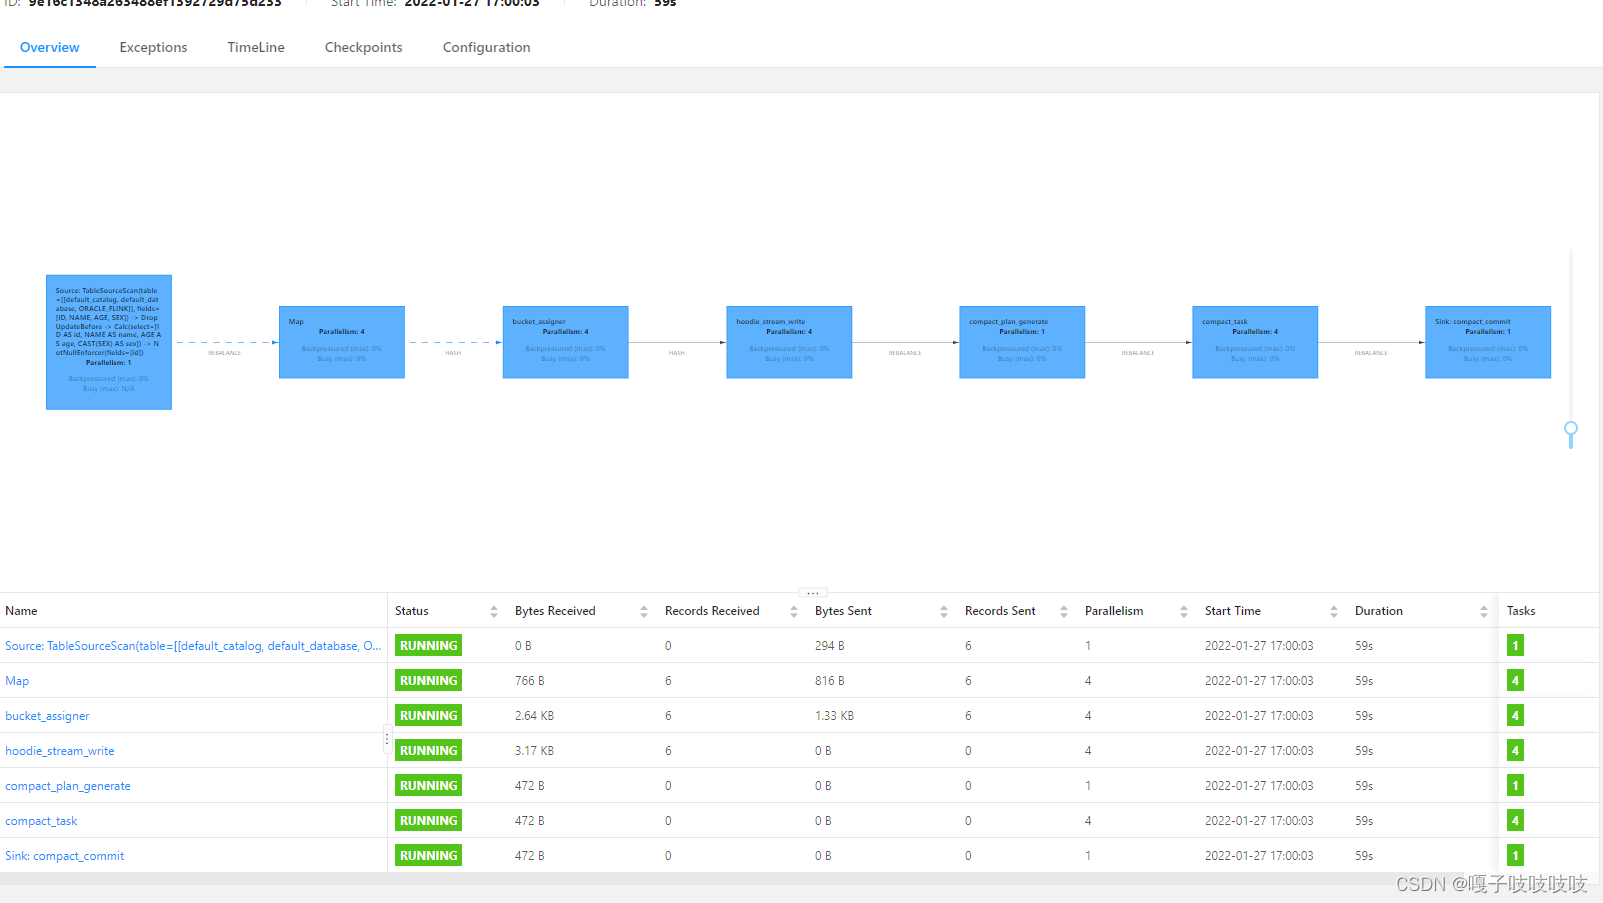The image size is (1603, 903).
Task: Open the bucket_assigner operator link
Action: pos(47,716)
